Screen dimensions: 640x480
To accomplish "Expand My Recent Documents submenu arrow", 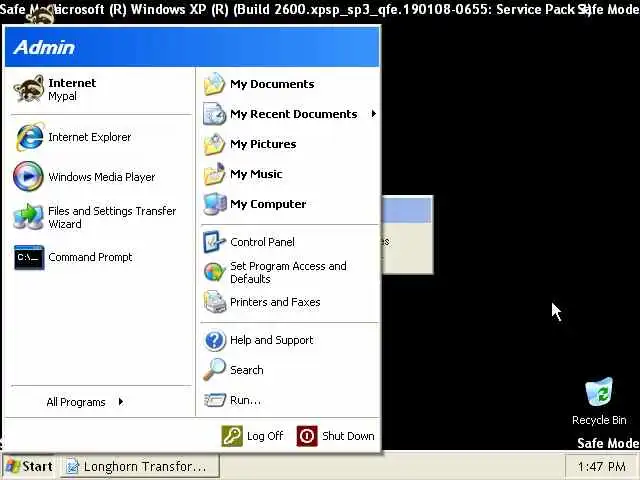I will pos(373,114).
